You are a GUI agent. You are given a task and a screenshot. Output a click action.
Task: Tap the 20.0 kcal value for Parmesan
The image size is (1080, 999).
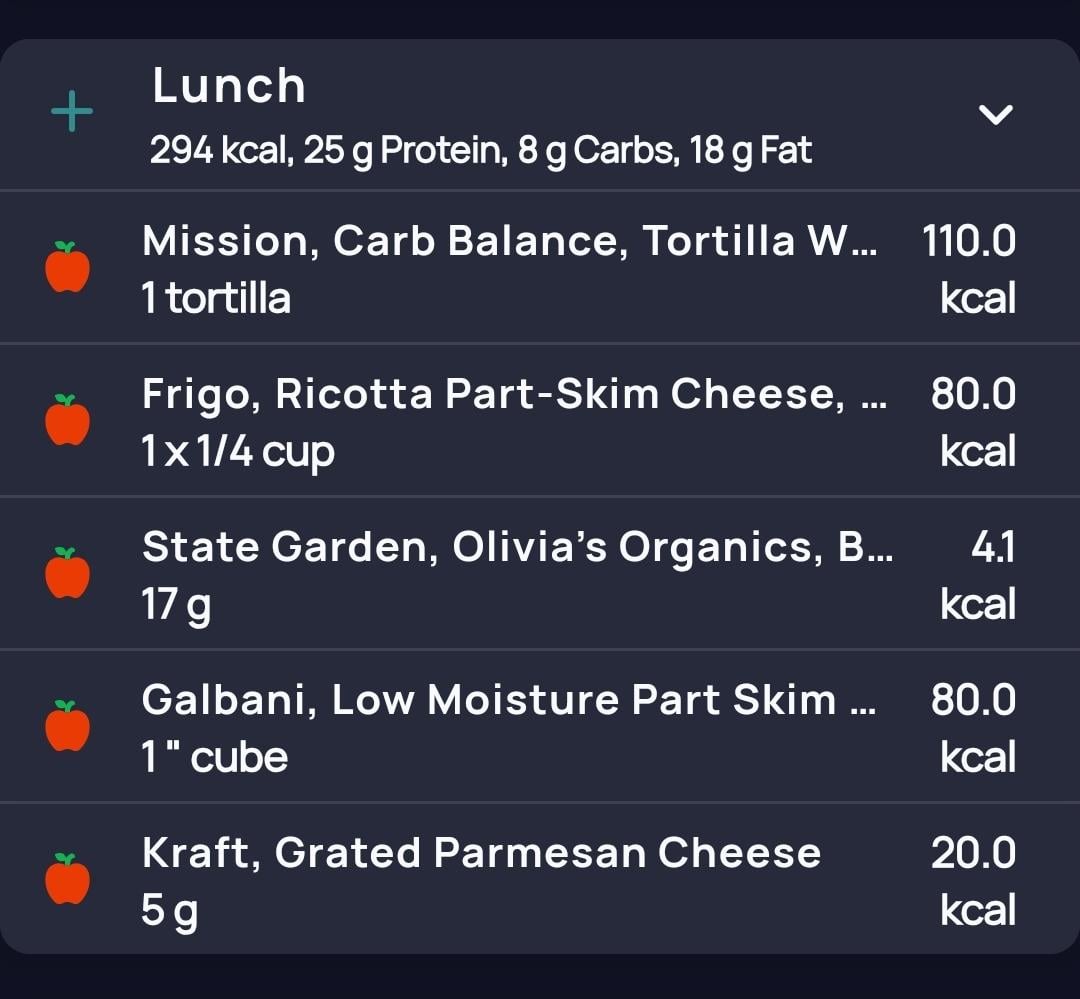[x=973, y=880]
